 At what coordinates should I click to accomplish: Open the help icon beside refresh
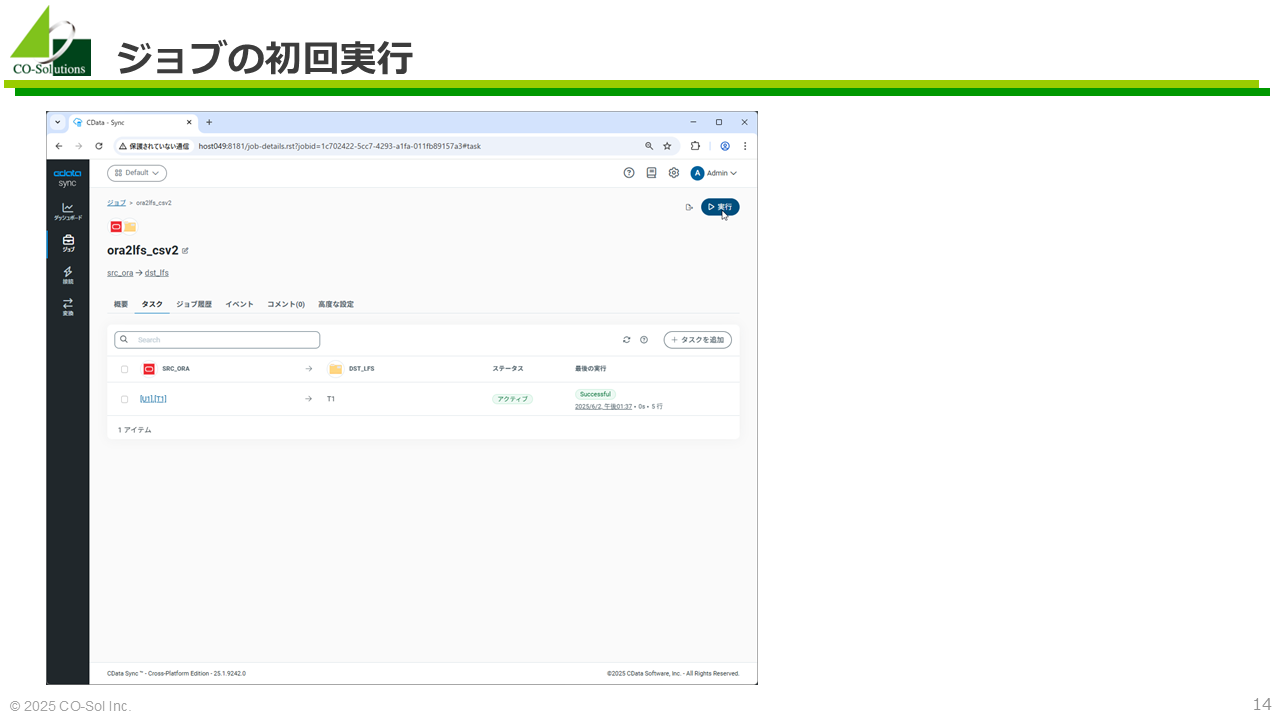(x=644, y=340)
